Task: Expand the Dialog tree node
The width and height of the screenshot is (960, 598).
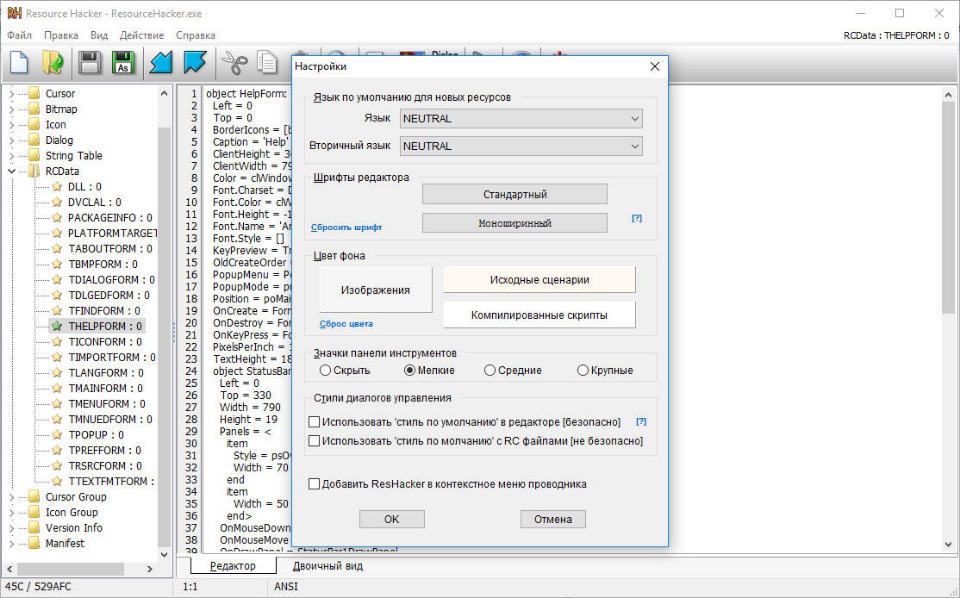Action: pyautogui.click(x=11, y=140)
